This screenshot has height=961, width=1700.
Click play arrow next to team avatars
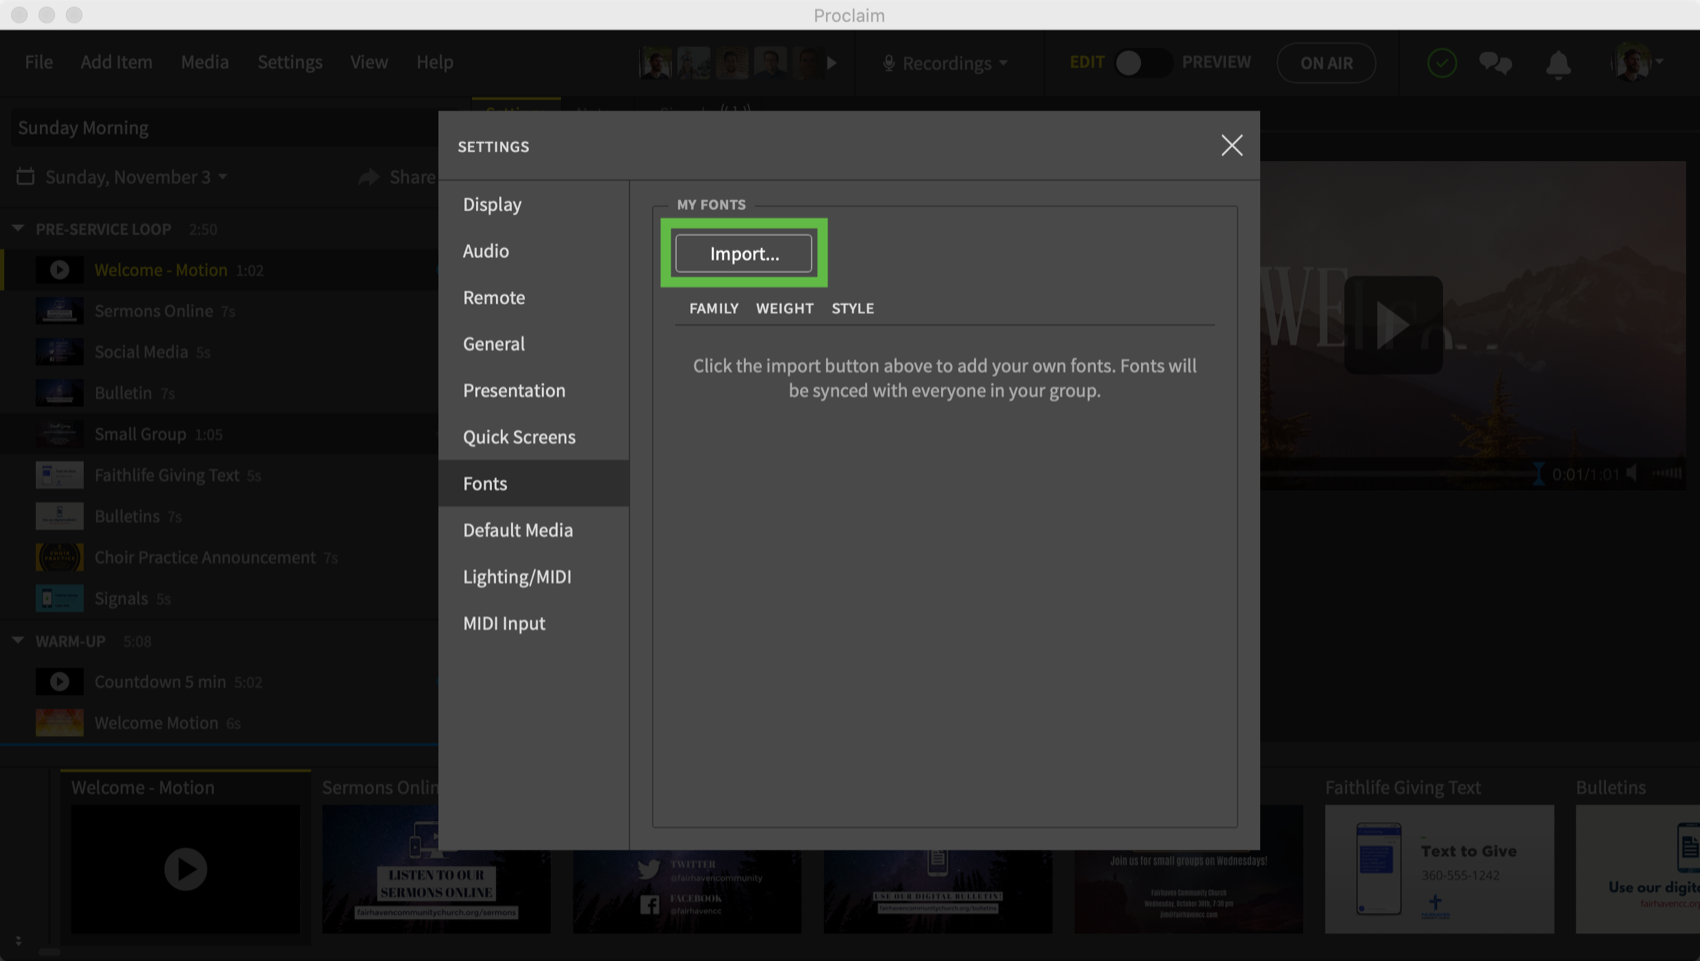pyautogui.click(x=832, y=63)
